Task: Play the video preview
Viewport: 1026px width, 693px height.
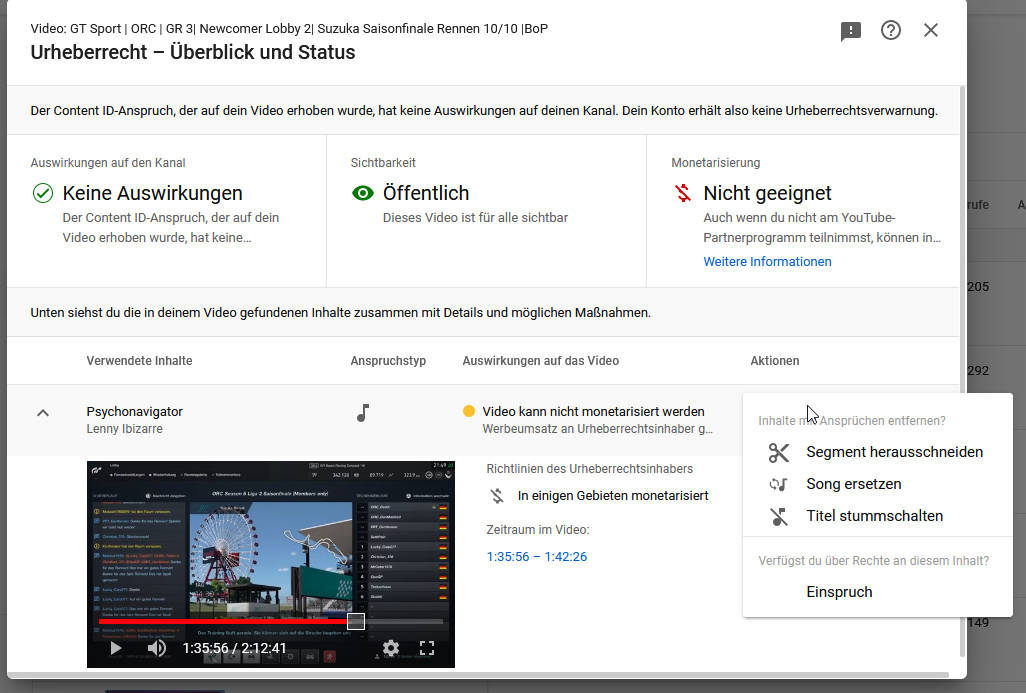Action: tap(116, 648)
